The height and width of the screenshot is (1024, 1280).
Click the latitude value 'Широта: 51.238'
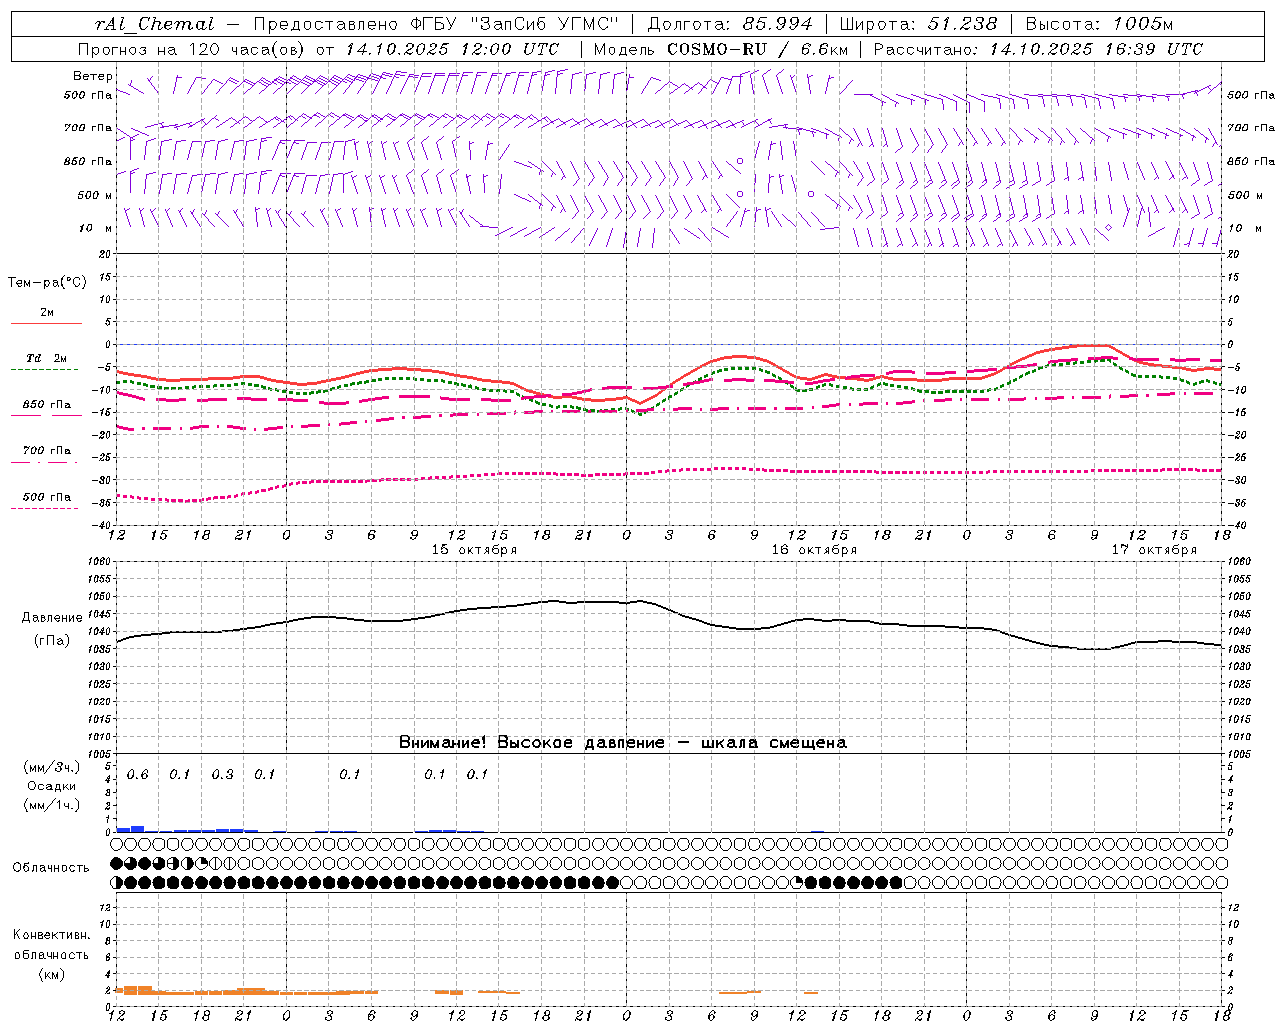pyautogui.click(x=918, y=24)
